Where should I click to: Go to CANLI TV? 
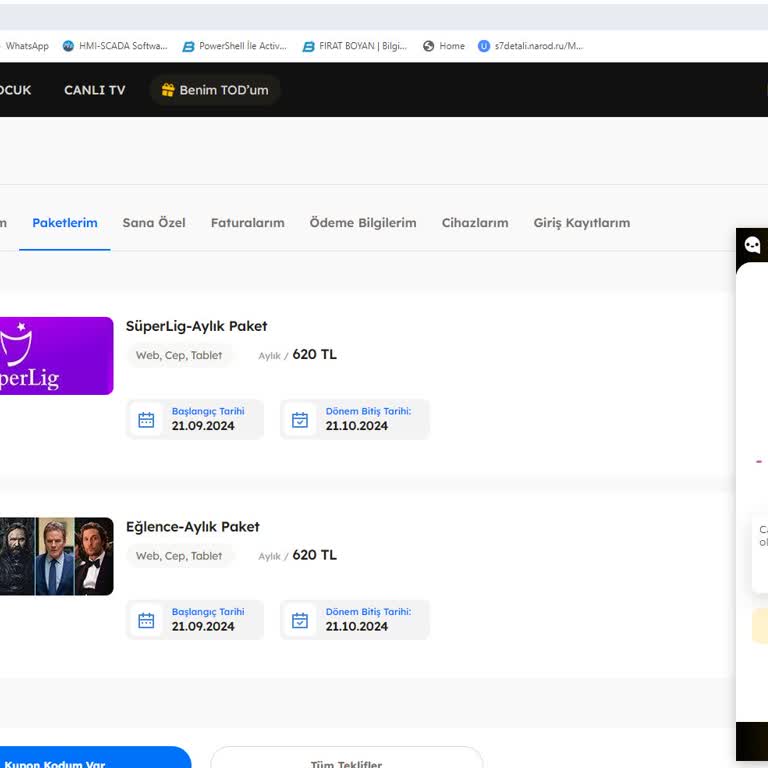[95, 90]
